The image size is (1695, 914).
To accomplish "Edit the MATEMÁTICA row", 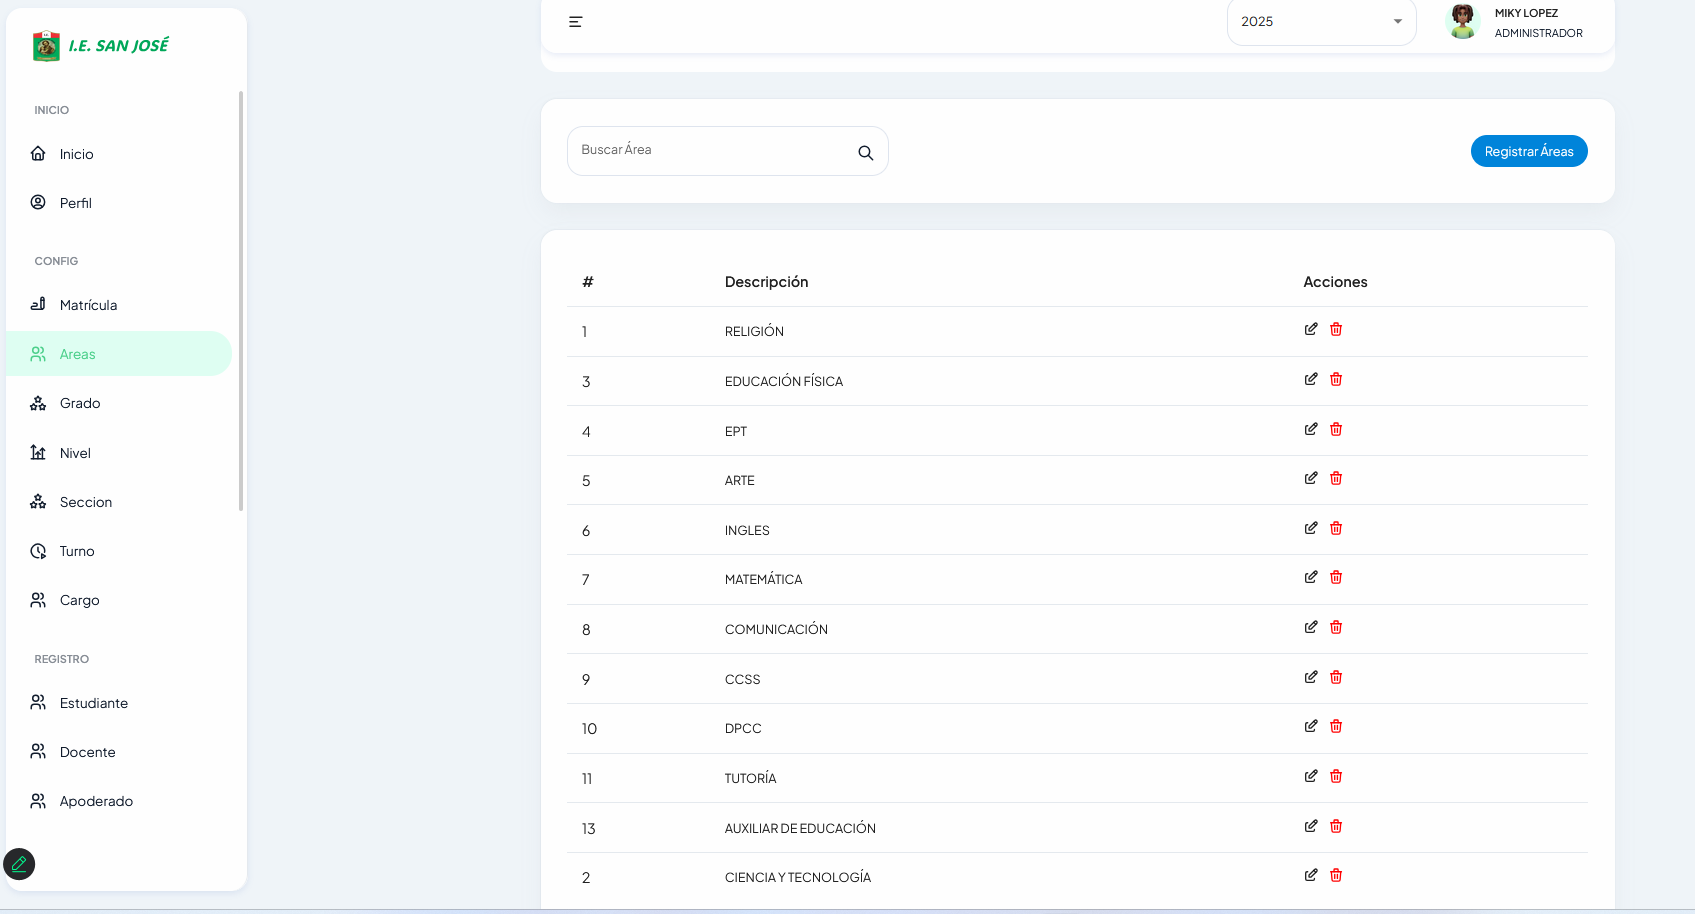I will (x=1310, y=577).
